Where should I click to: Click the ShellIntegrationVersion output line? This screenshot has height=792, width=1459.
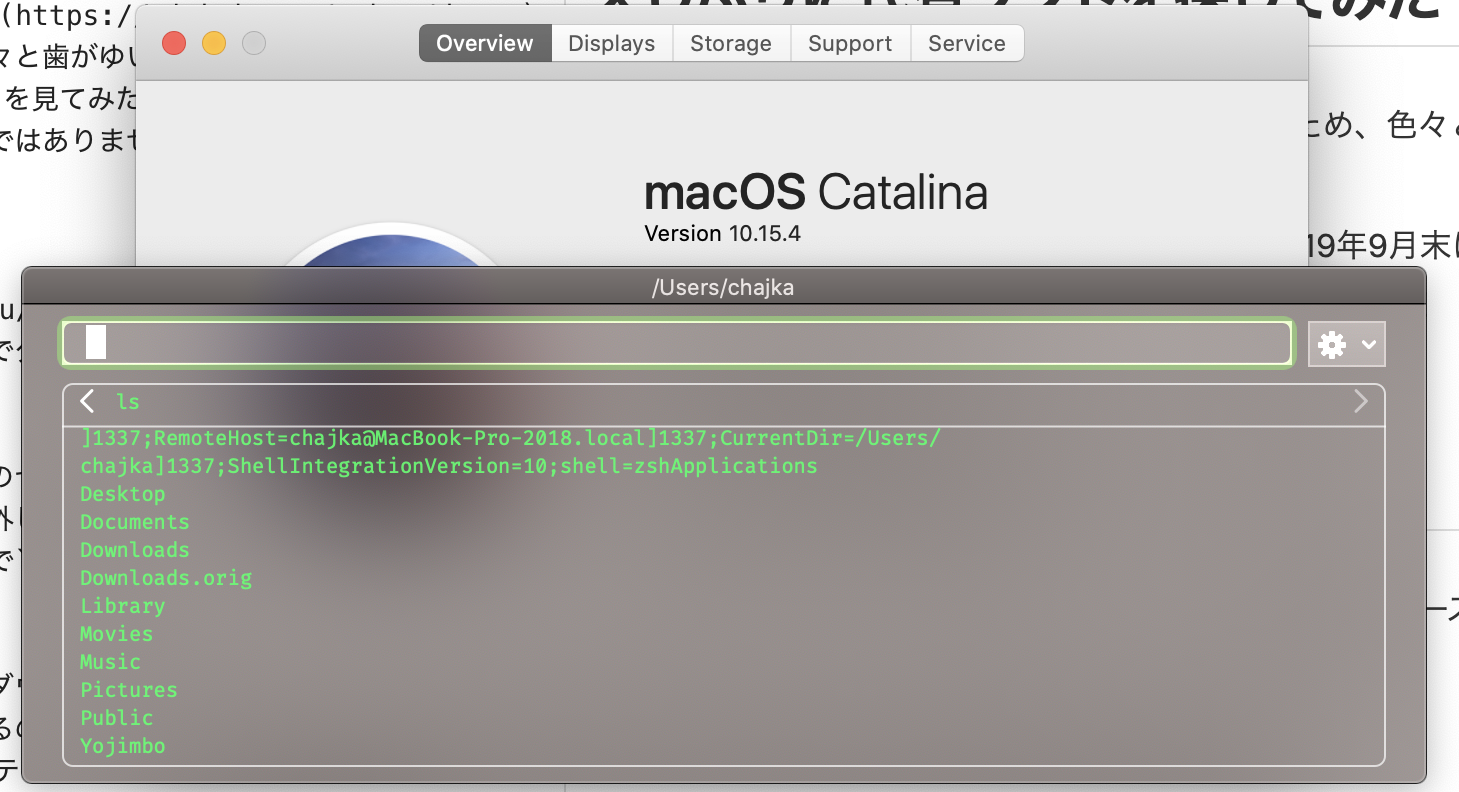click(x=449, y=466)
